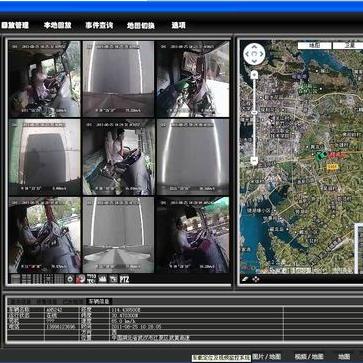
Task: Click the round snapshot icon beside record
Action: pos(70,279)
